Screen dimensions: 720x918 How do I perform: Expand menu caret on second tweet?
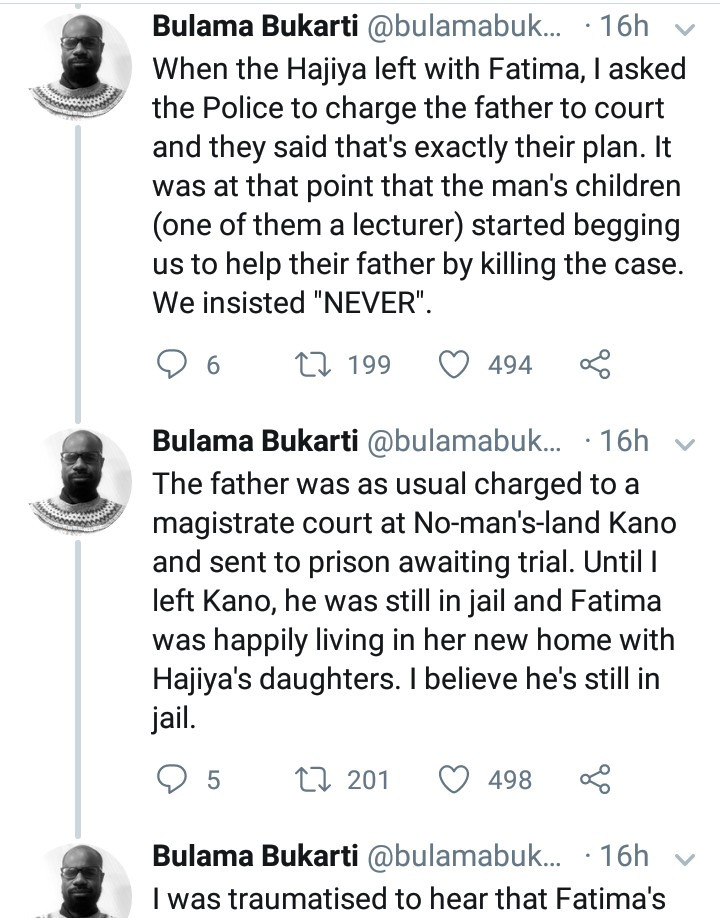[x=685, y=443]
